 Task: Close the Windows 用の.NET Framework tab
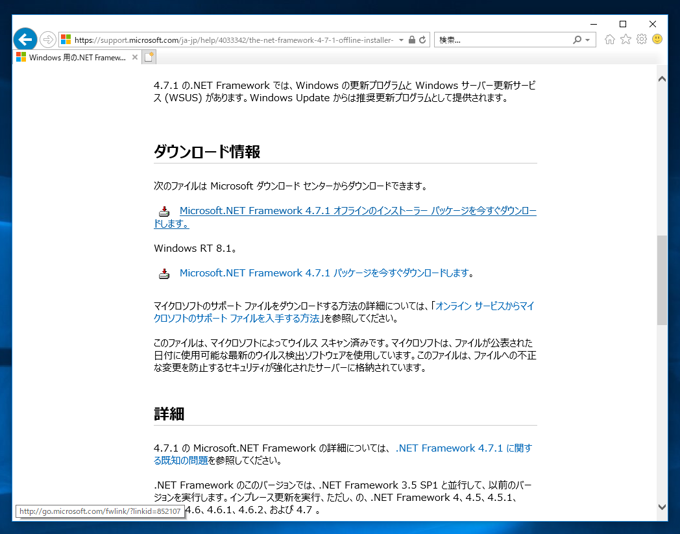135,57
